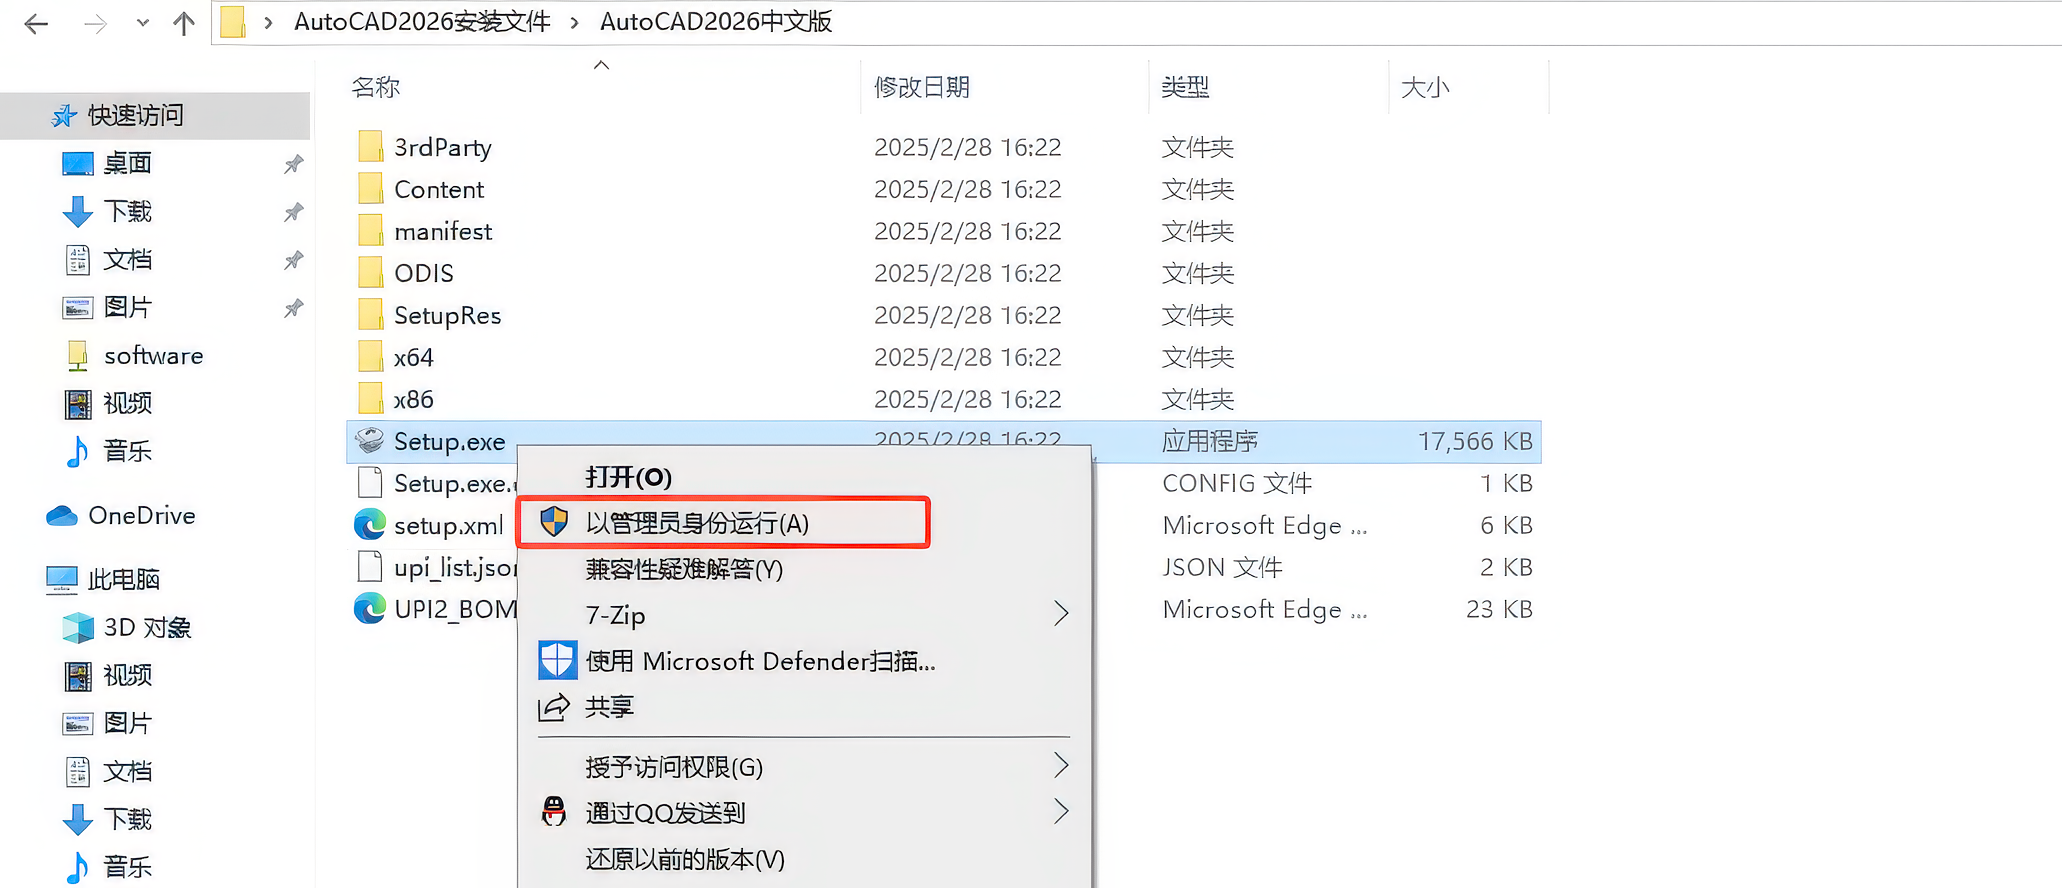This screenshot has height=888, width=2062.
Task: Click 3rdParty date 2025/2/28 16:22
Action: pyautogui.click(x=967, y=147)
